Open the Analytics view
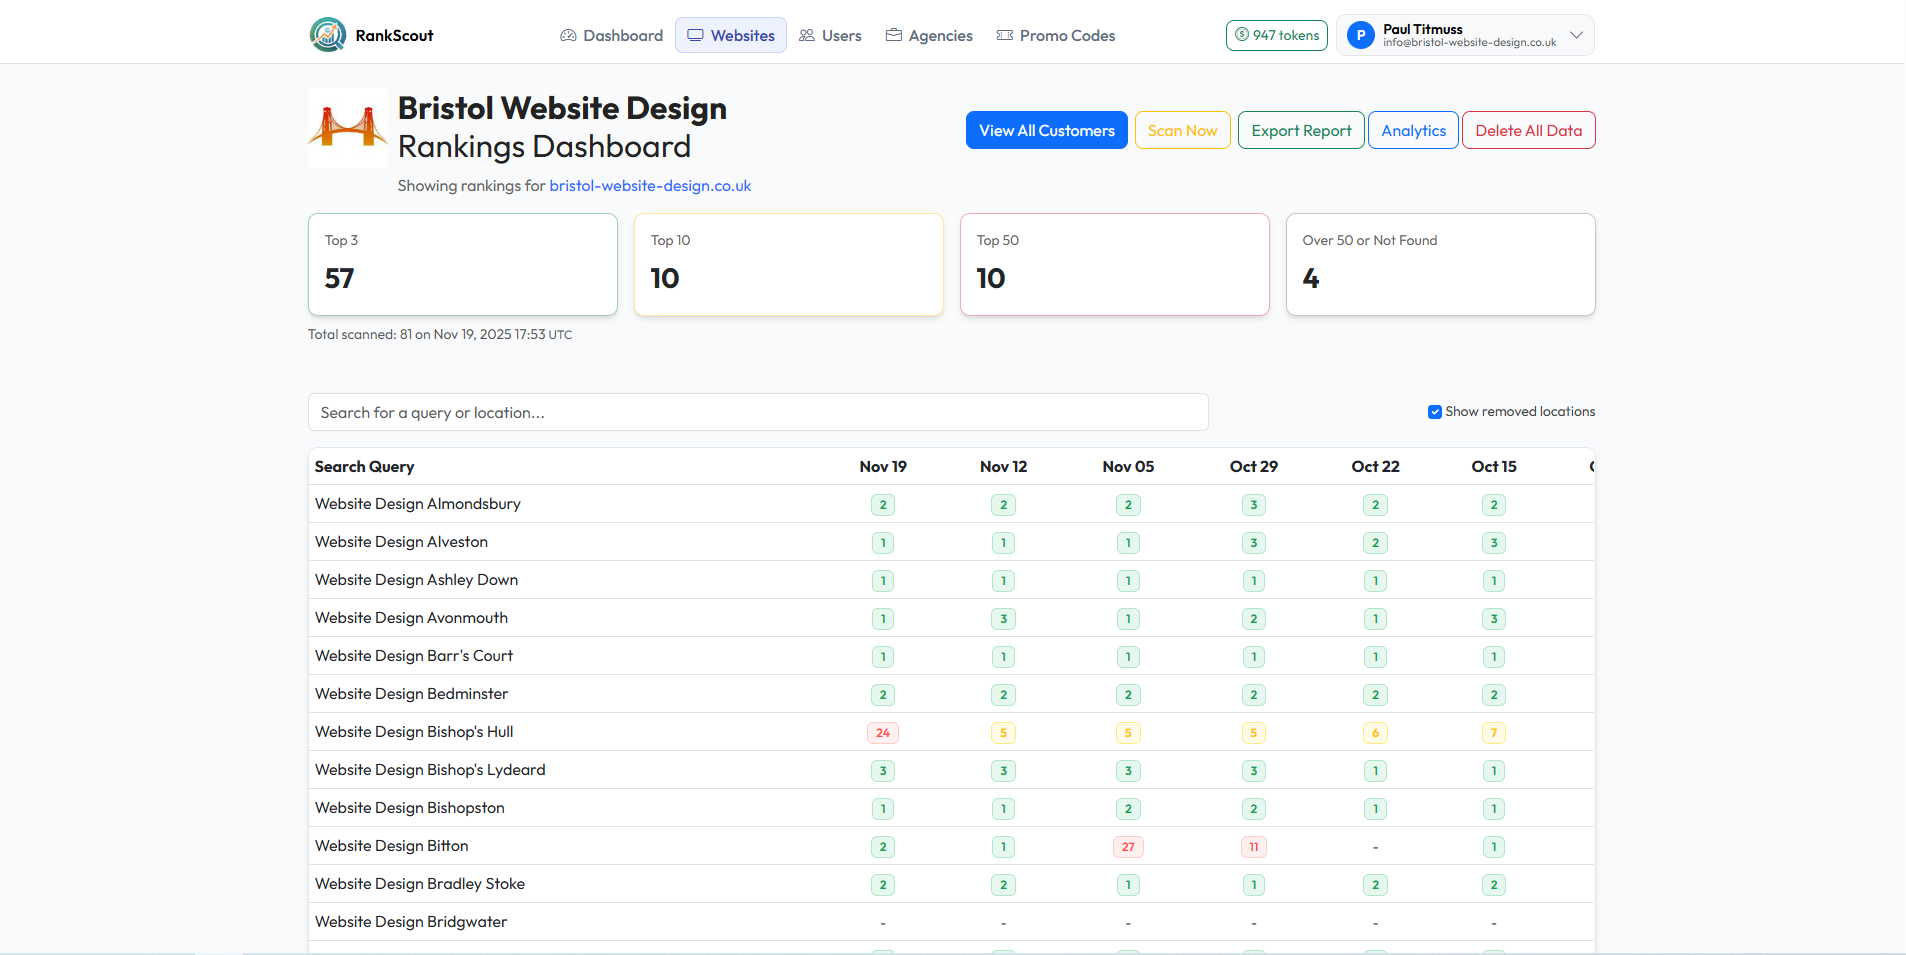 pos(1412,130)
